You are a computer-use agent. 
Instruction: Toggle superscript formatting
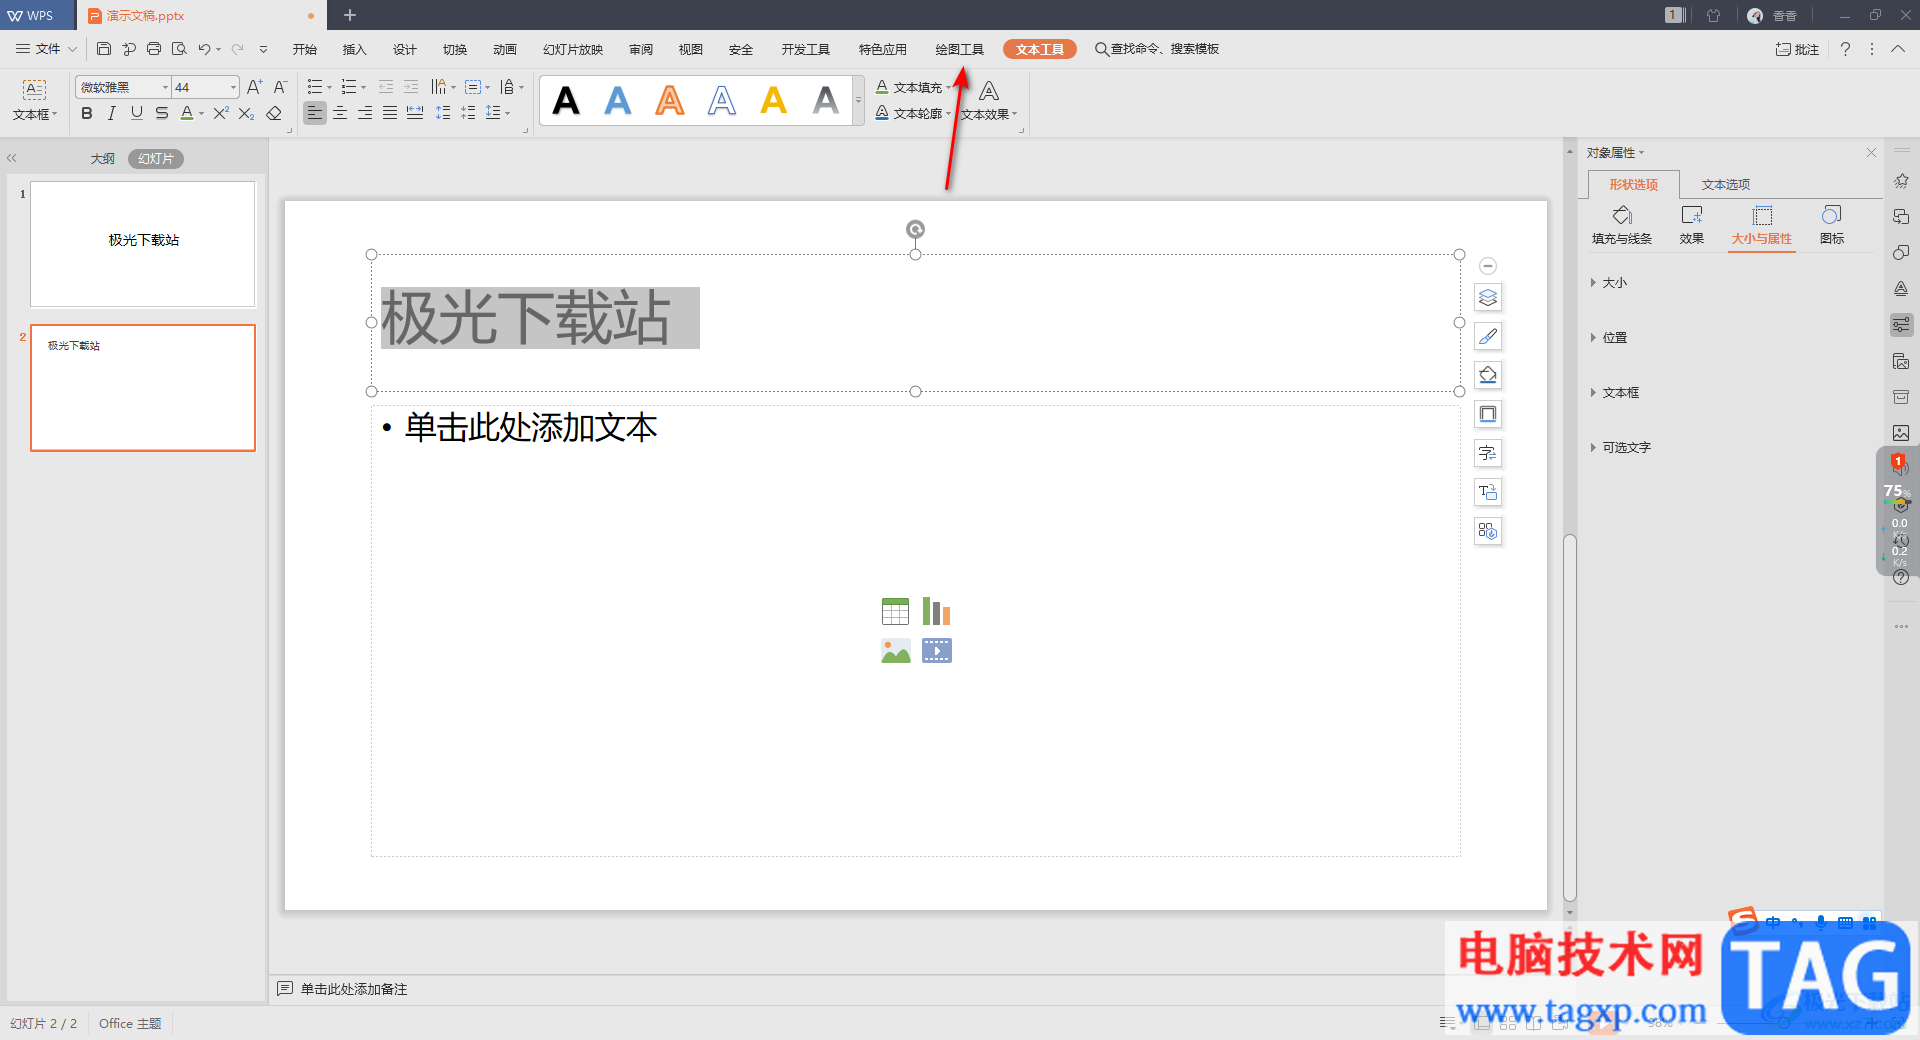pos(221,113)
